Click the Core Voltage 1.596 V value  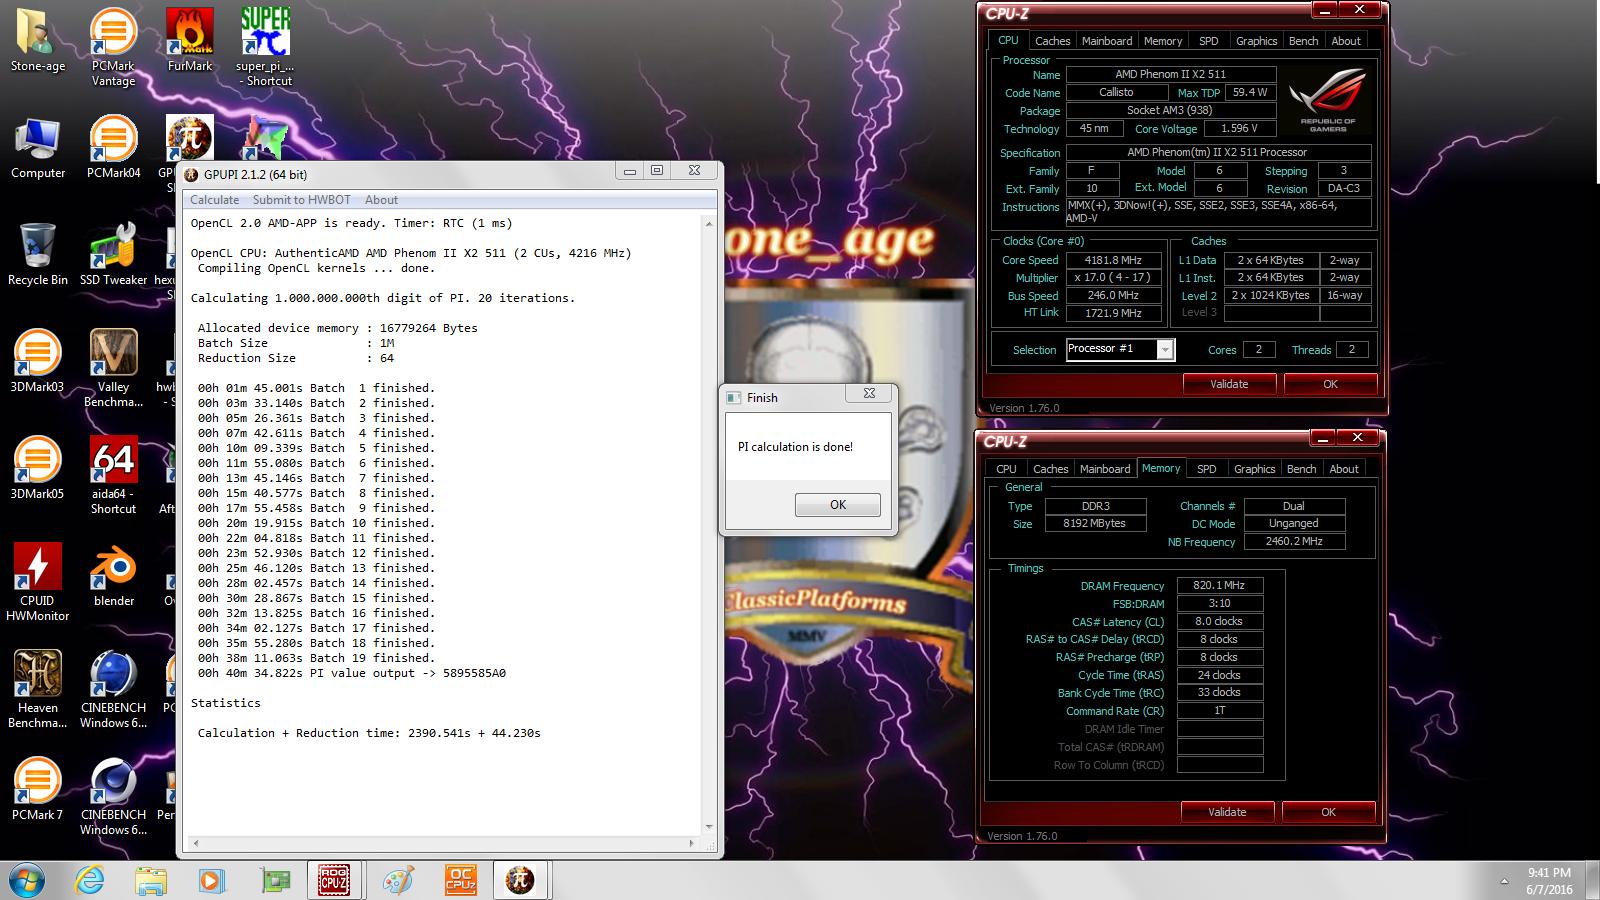(x=1240, y=129)
